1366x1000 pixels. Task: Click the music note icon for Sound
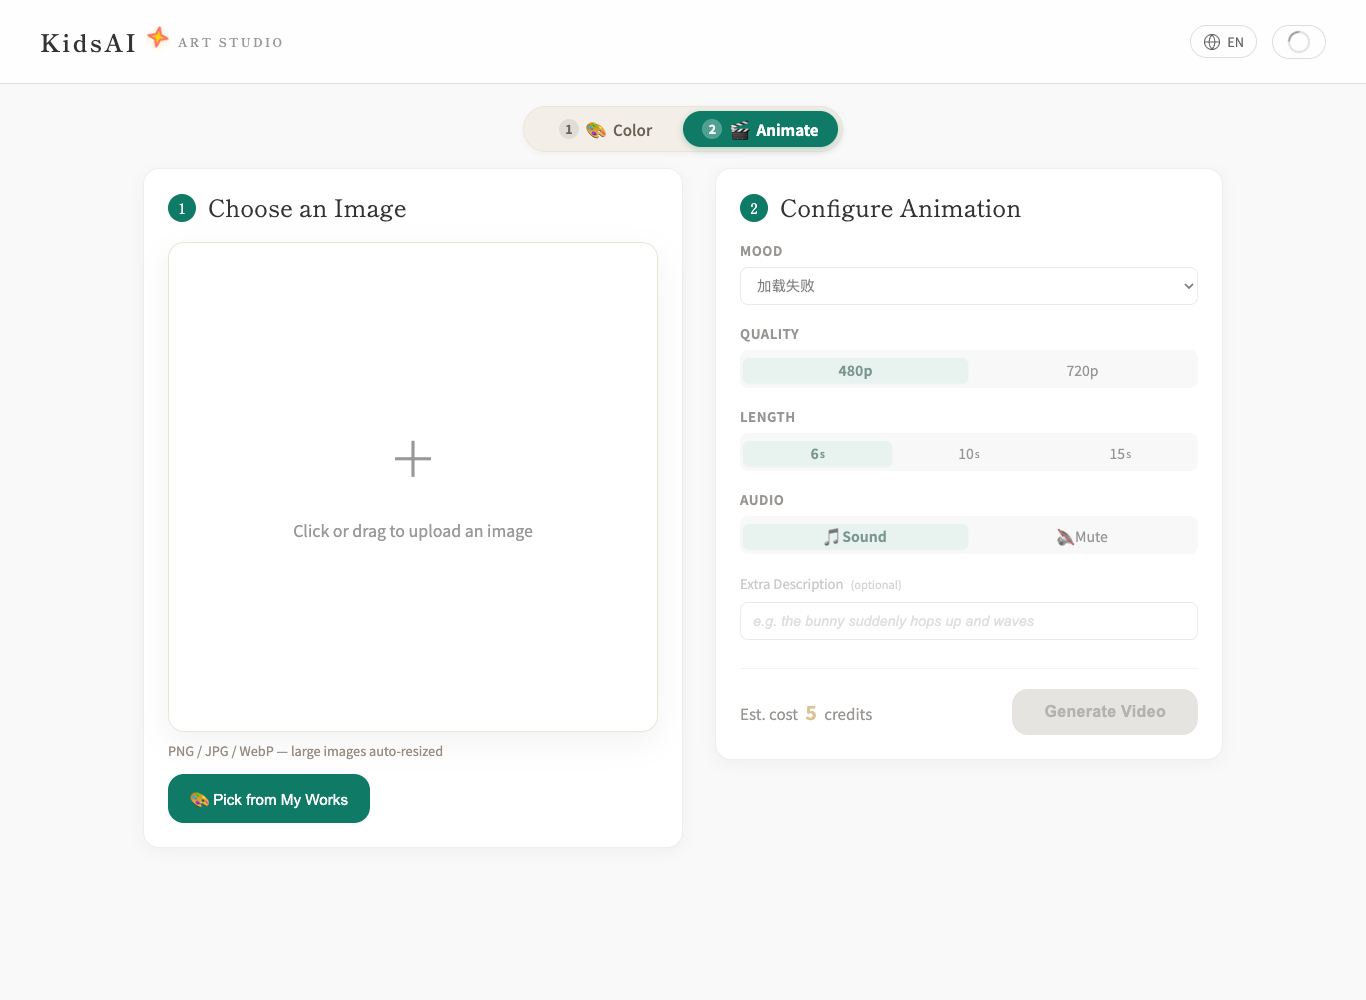(831, 537)
